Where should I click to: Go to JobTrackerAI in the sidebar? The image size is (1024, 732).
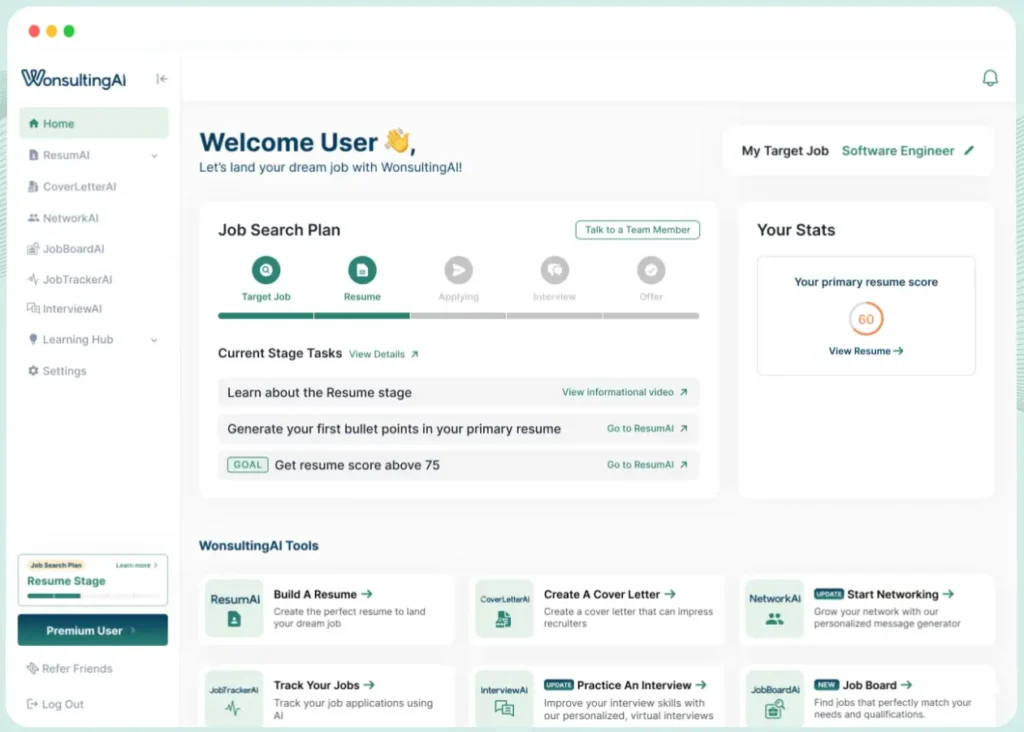77,280
